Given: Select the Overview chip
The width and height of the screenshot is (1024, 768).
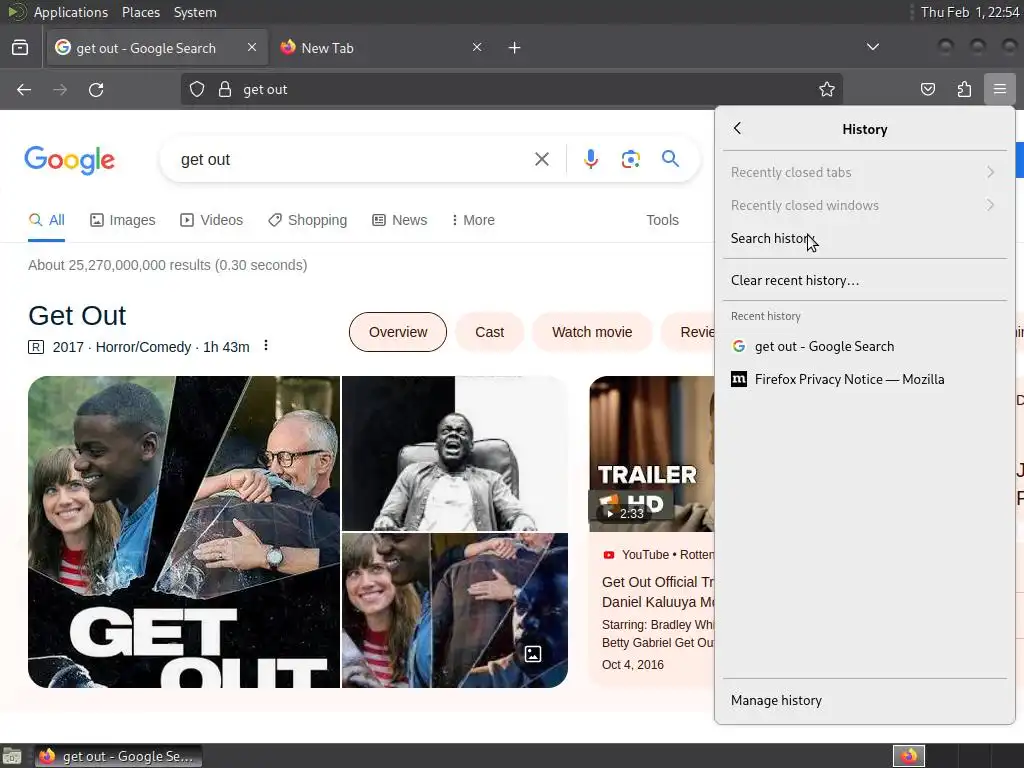Looking at the screenshot, I should [398, 332].
